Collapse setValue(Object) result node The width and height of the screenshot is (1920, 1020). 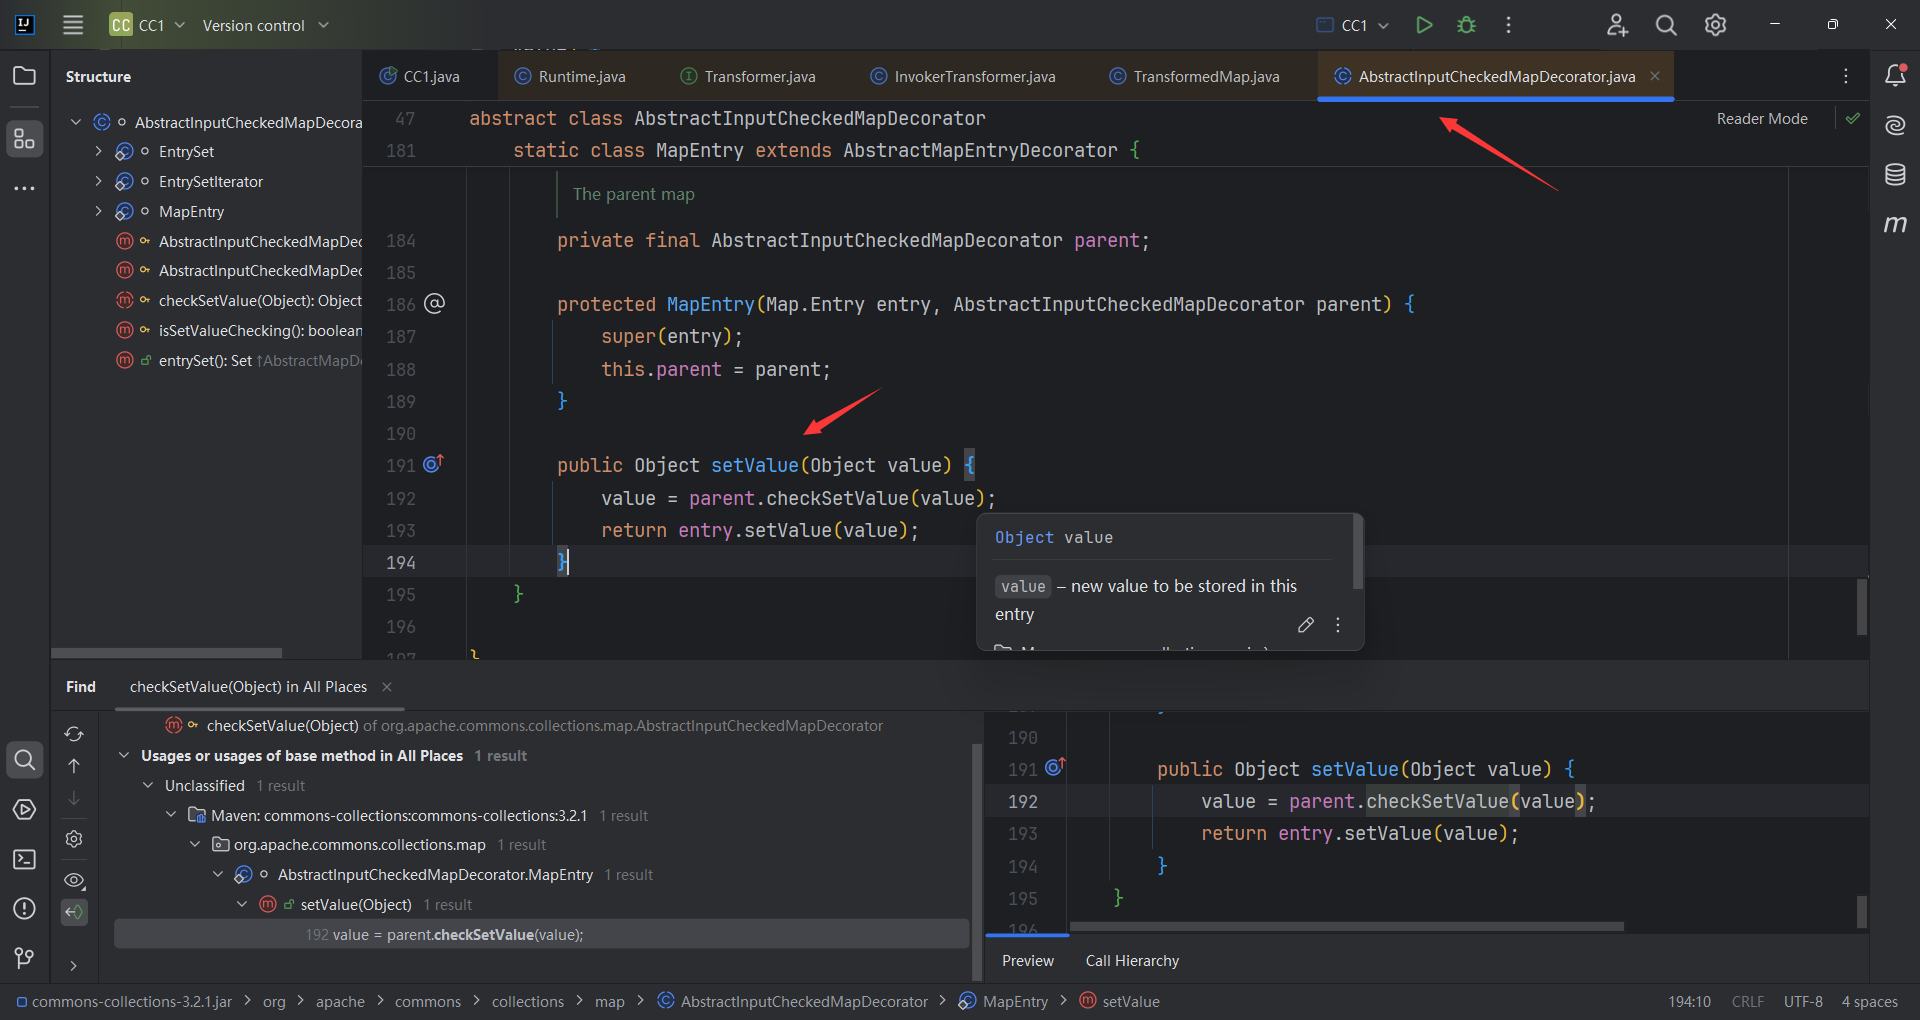[x=242, y=905]
